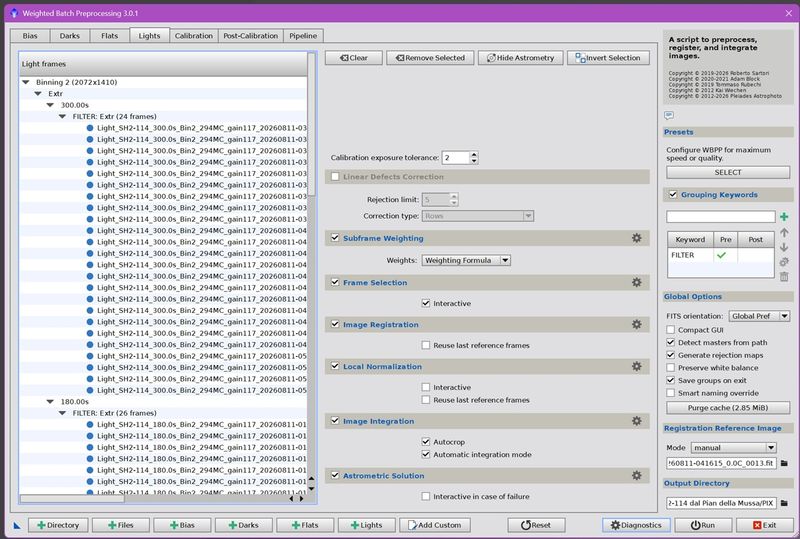The image size is (800, 539).
Task: Open presets with SELECT button
Action: pyautogui.click(x=728, y=172)
